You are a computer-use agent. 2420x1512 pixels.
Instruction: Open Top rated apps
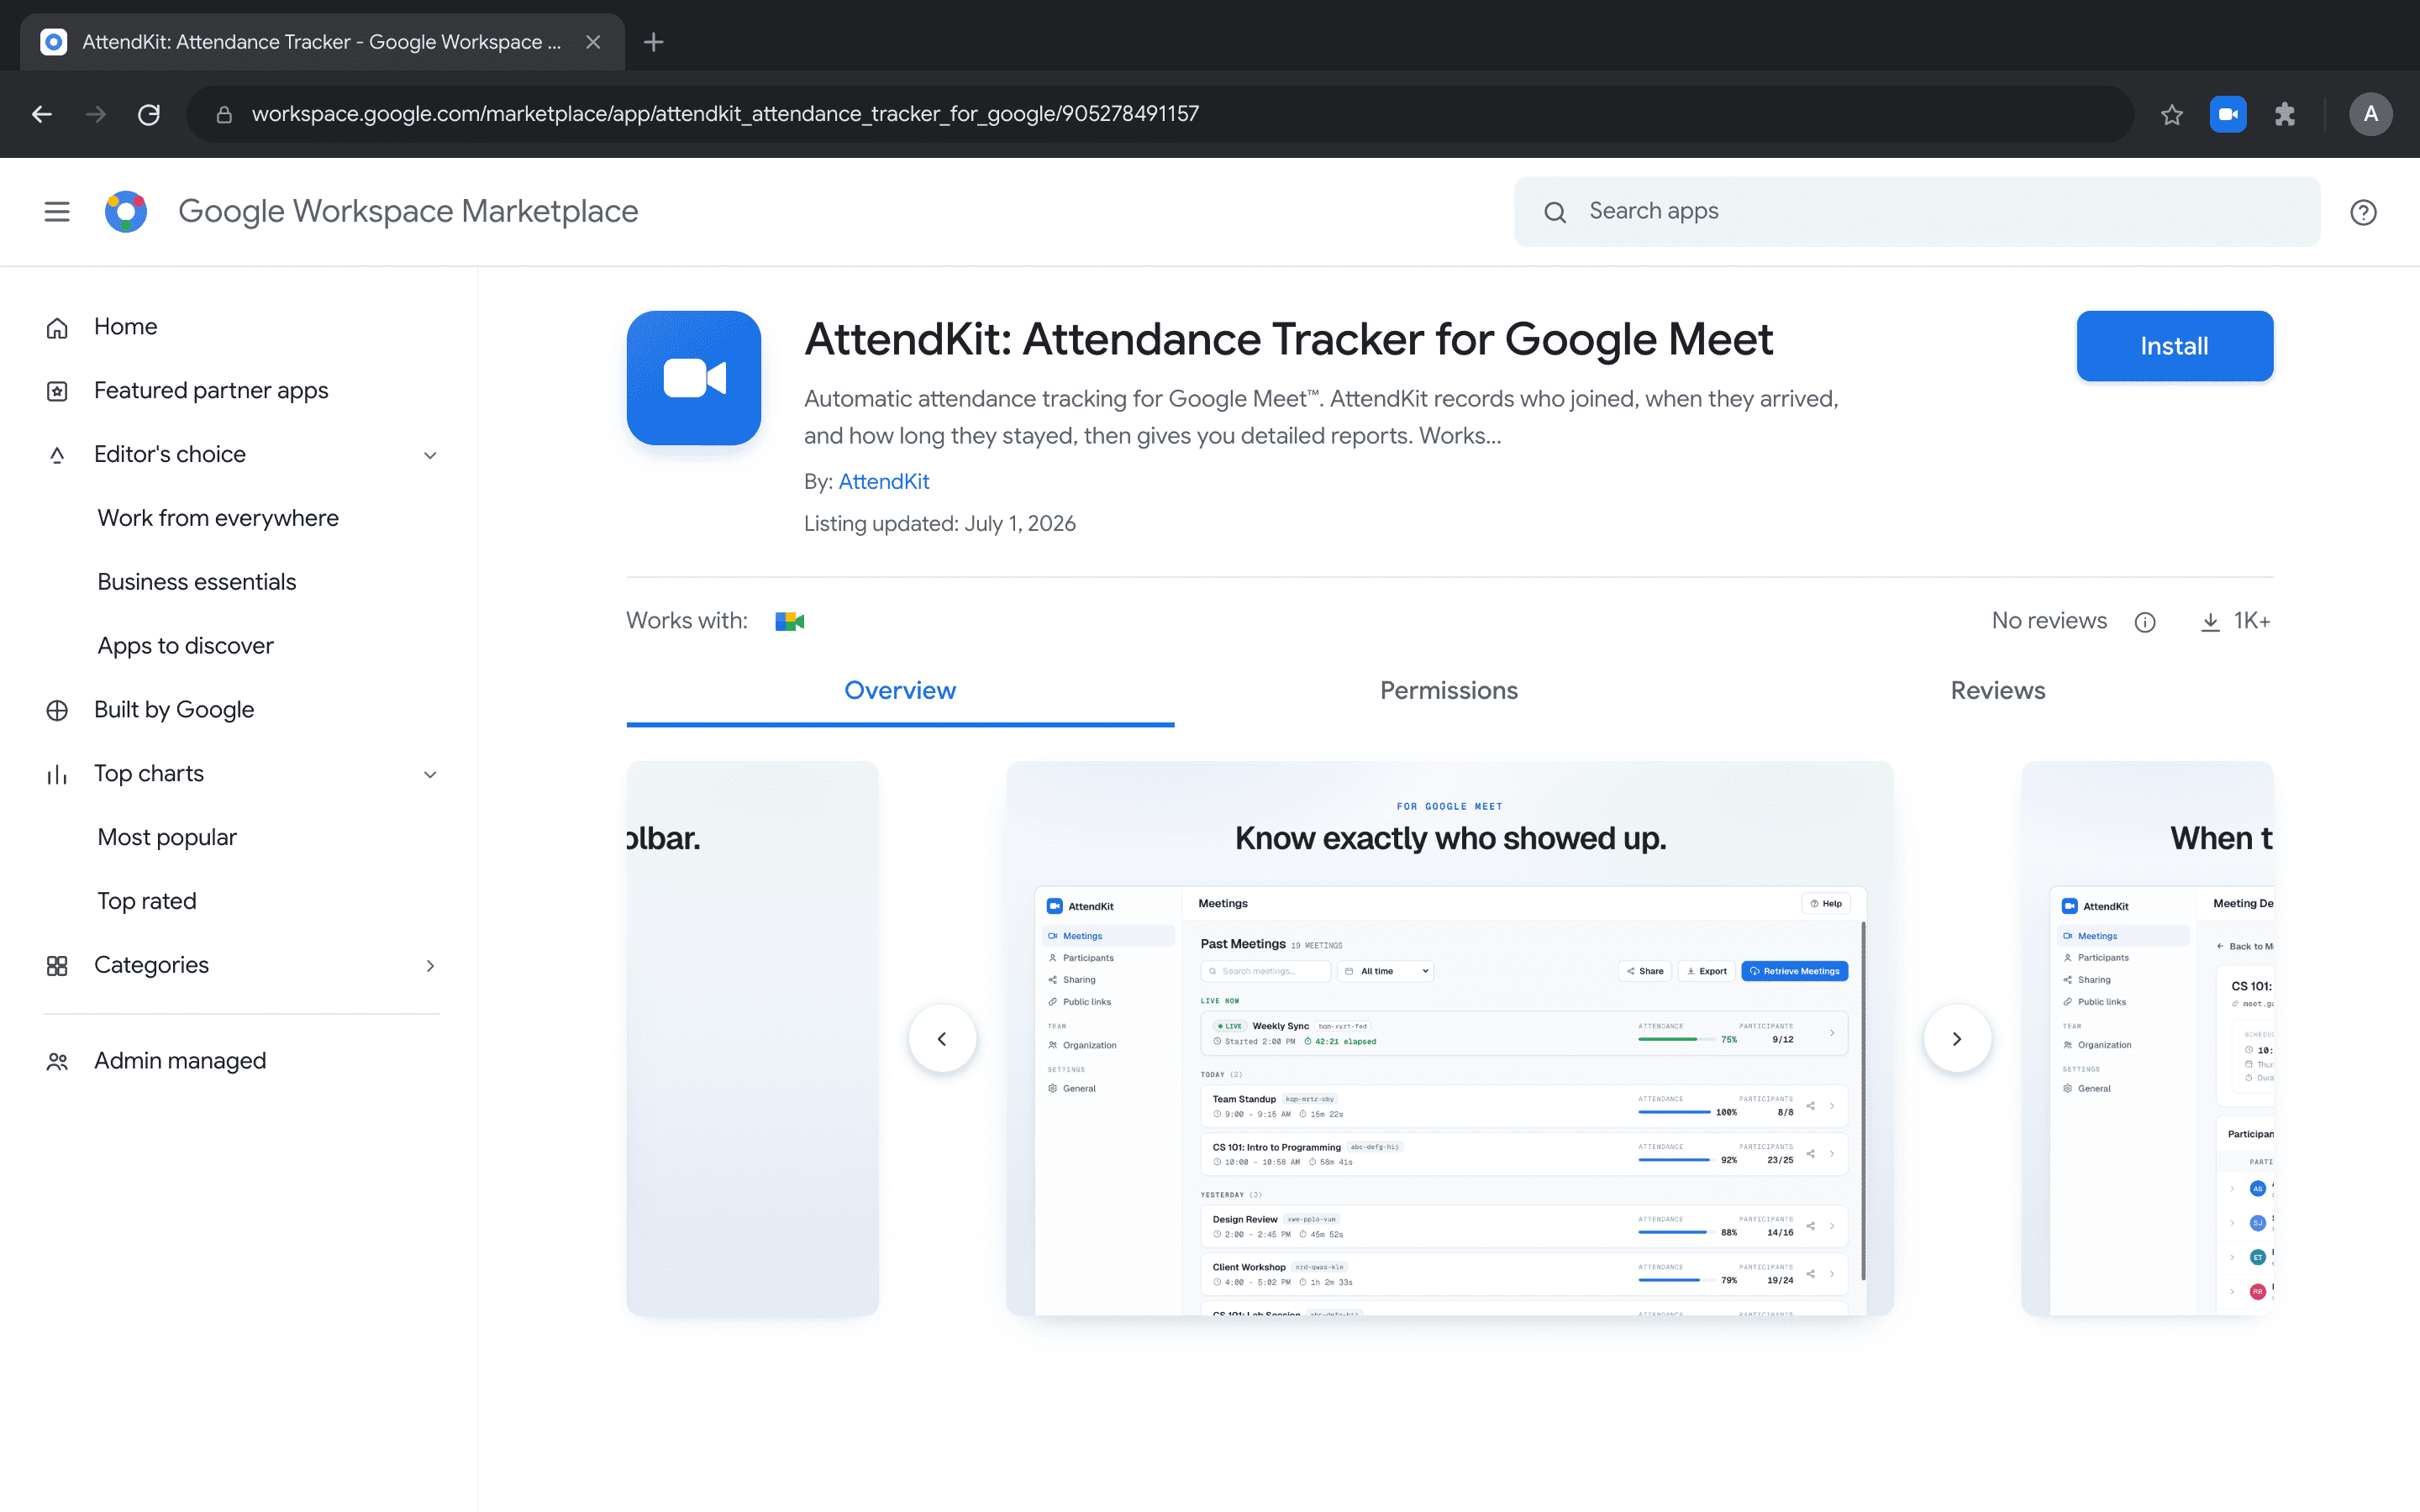[x=147, y=901]
